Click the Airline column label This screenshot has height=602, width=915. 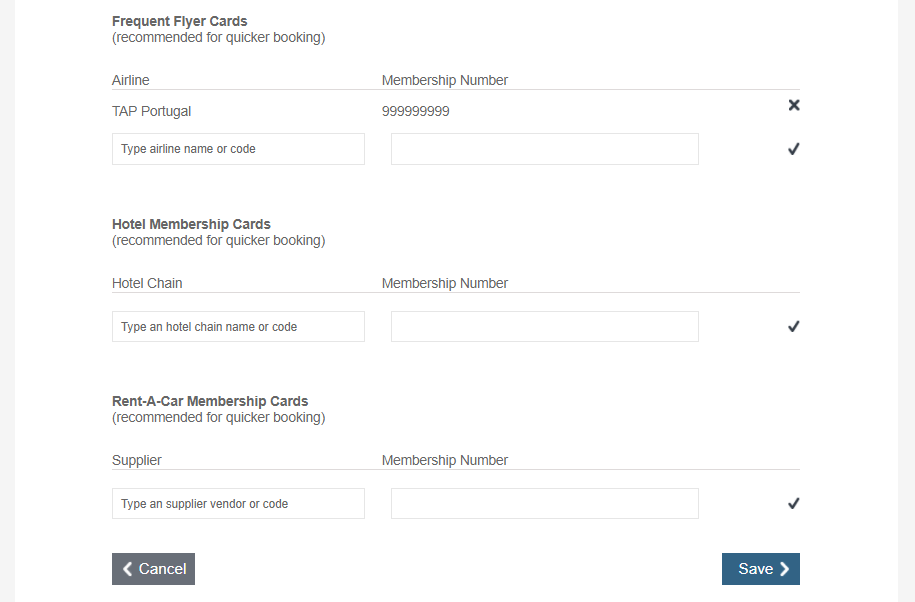coord(131,80)
